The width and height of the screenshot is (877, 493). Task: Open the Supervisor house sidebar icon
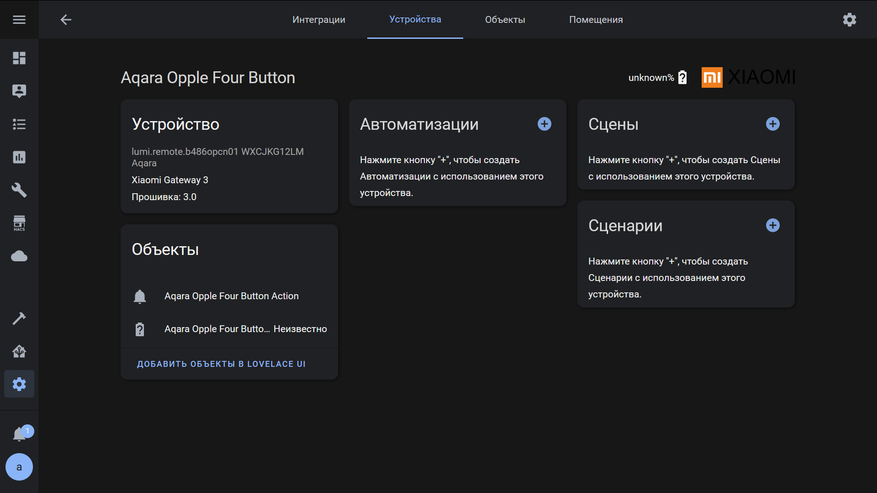[19, 351]
